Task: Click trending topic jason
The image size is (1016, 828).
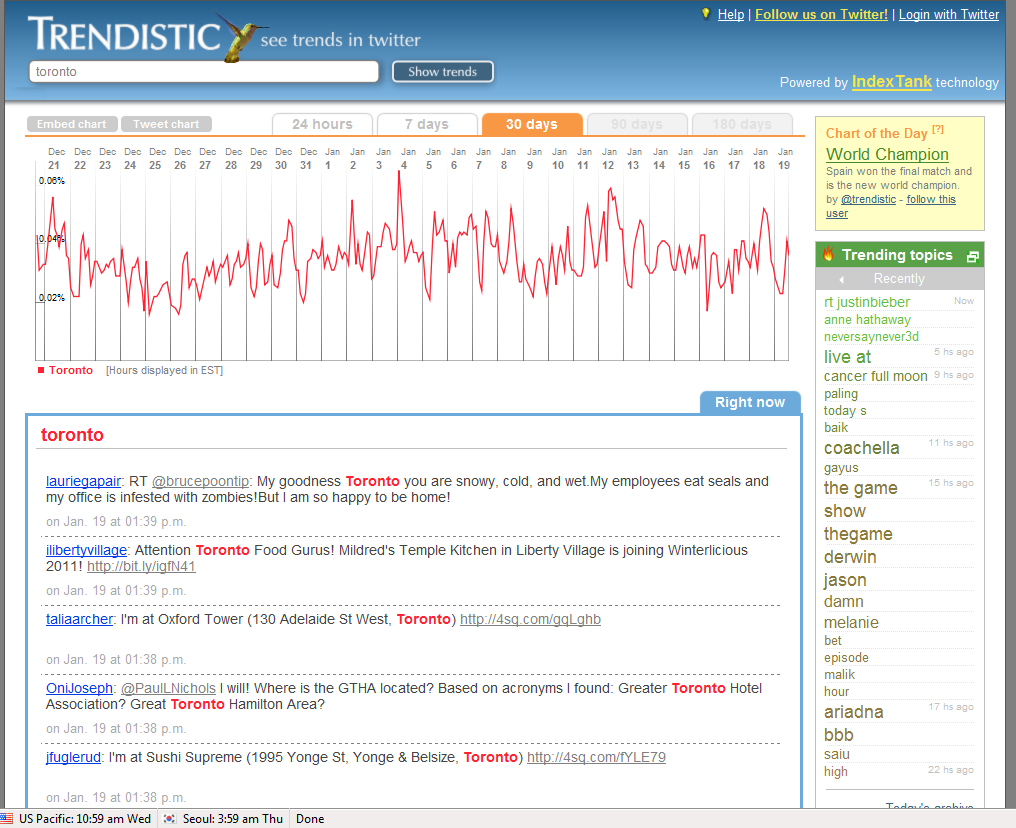Action: coord(845,581)
